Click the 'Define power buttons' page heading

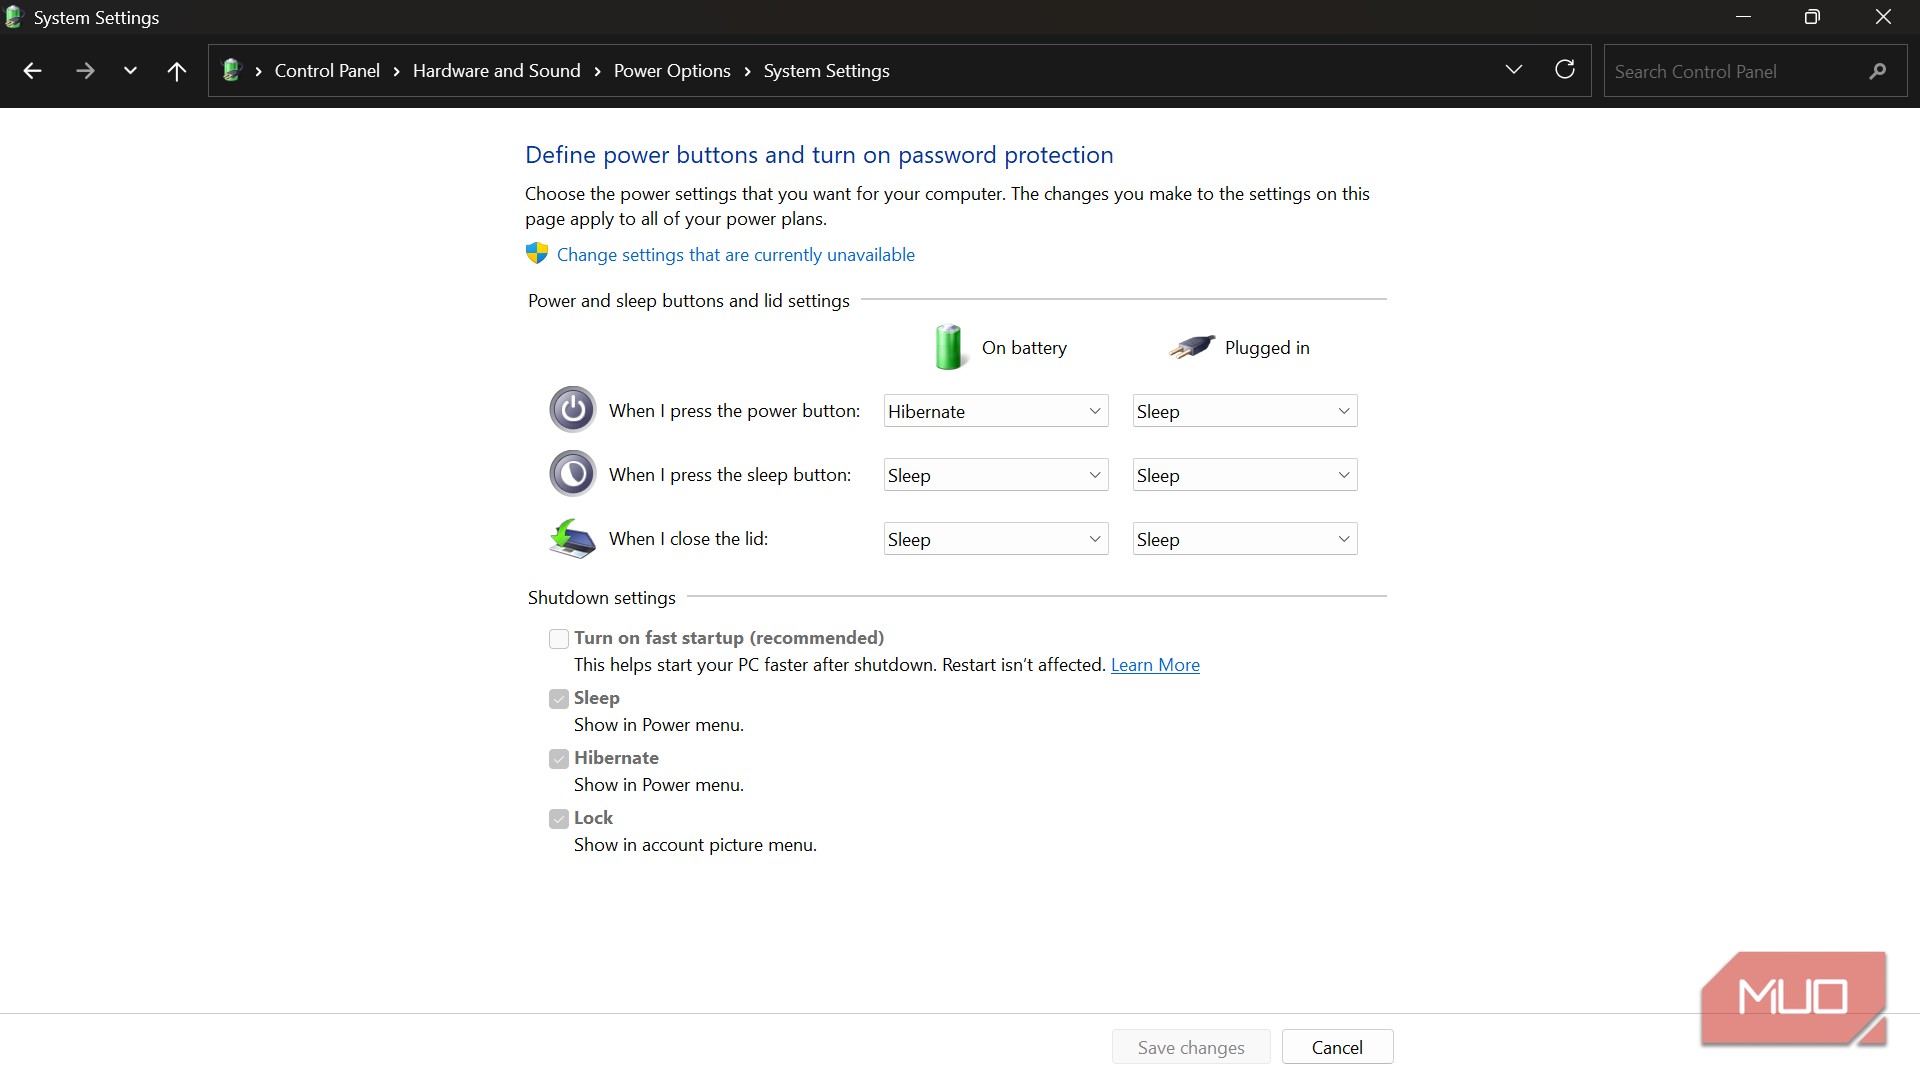click(819, 155)
